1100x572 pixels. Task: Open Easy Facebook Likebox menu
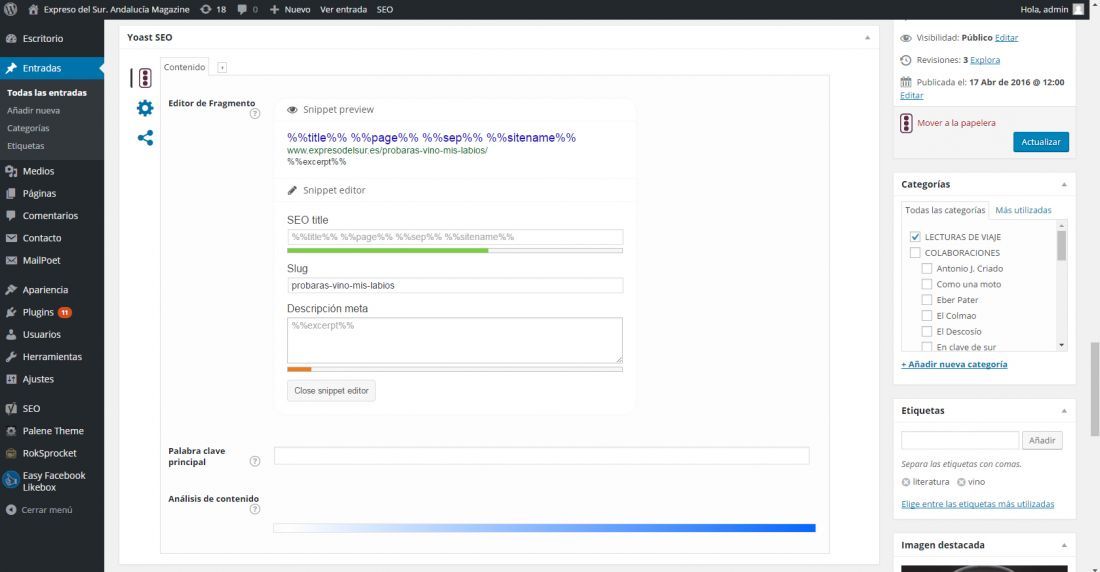pos(52,481)
